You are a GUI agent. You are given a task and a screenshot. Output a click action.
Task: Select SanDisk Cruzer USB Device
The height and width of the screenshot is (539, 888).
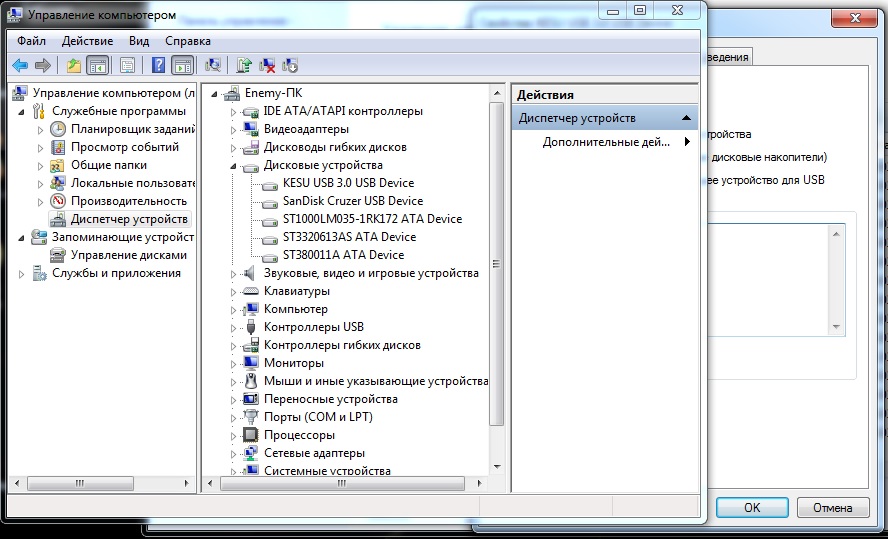pyautogui.click(x=353, y=201)
